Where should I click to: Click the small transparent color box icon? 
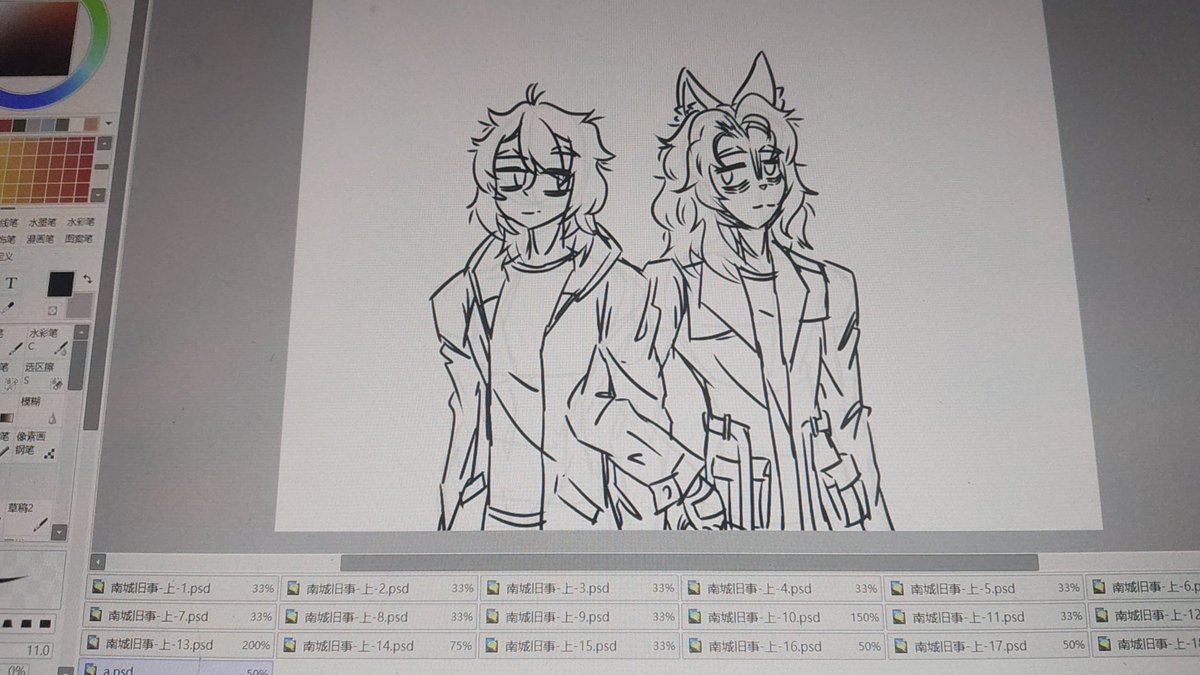click(x=53, y=311)
